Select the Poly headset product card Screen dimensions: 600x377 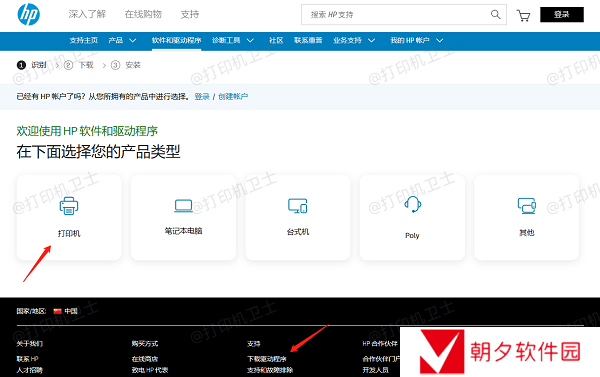[412, 217]
